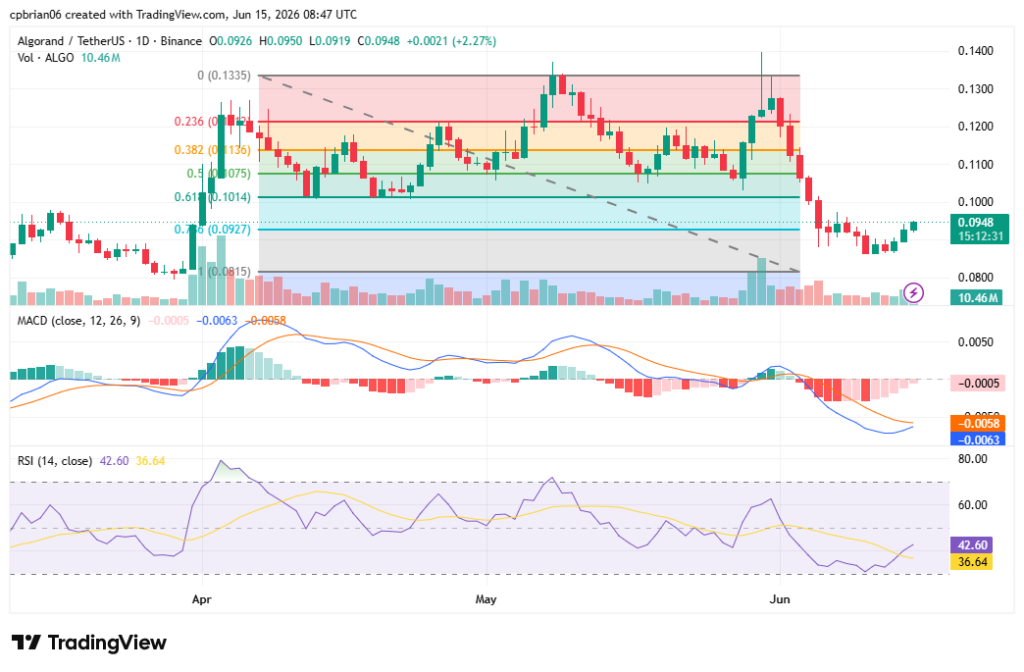Click the MACD histogram value tag -0.0005
Viewport: 1024px width, 672px height.
[x=979, y=383]
